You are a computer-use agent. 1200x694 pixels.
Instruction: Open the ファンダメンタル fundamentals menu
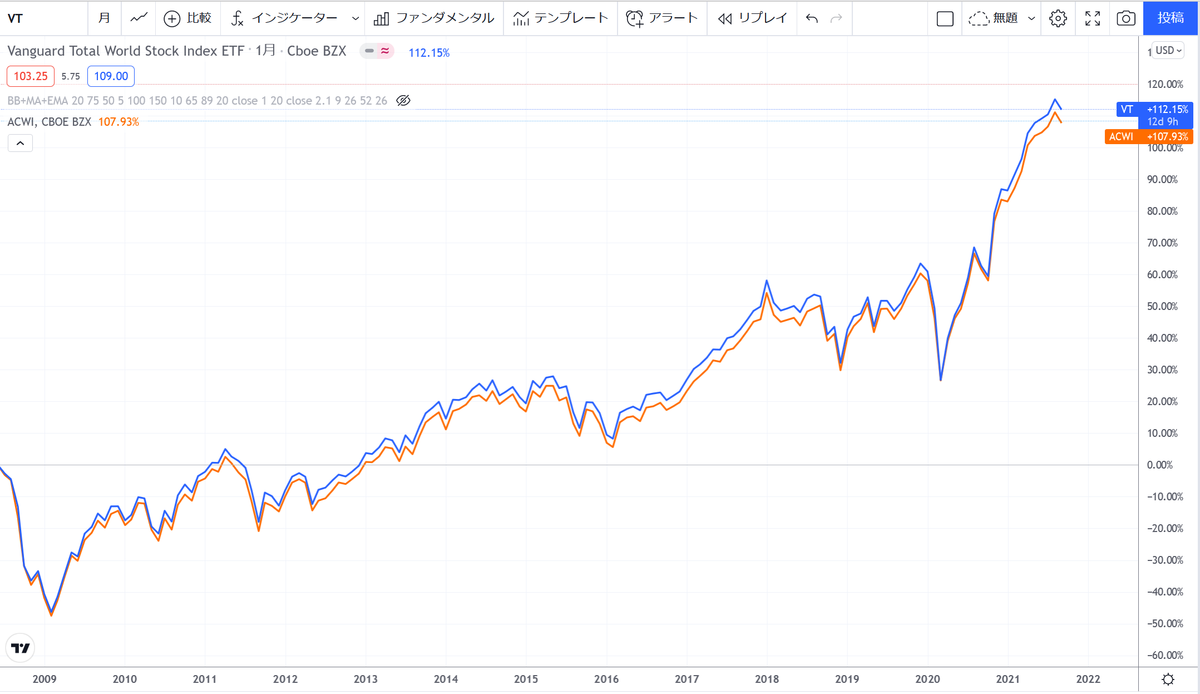click(x=433, y=18)
